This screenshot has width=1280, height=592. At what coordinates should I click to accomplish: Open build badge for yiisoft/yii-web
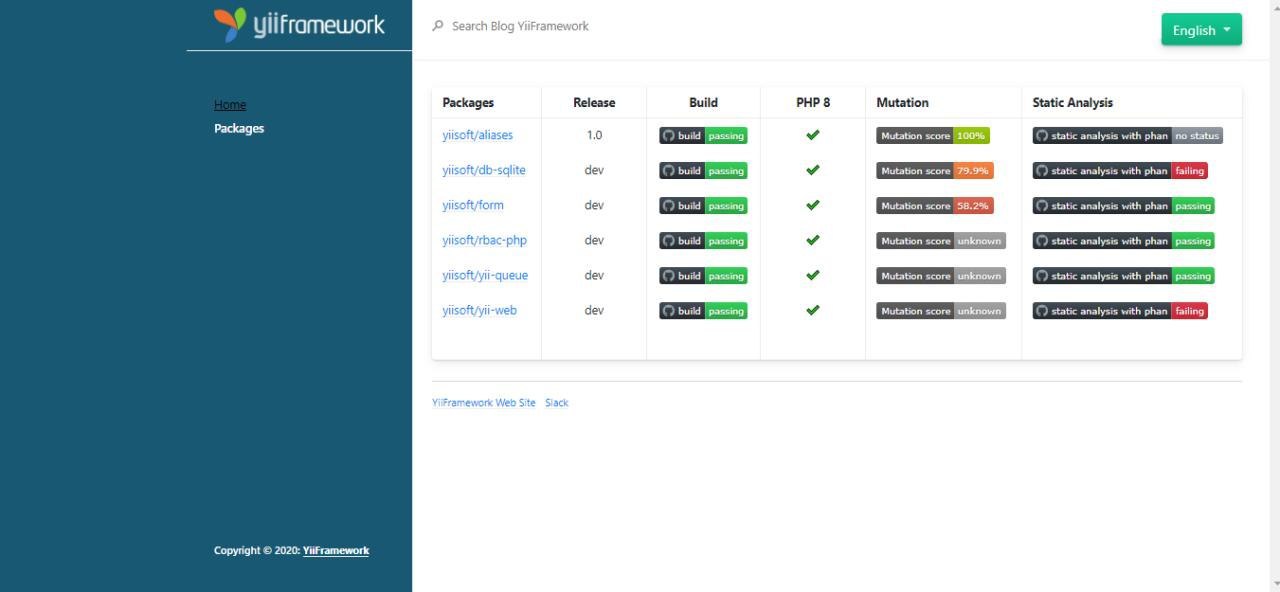coord(703,311)
